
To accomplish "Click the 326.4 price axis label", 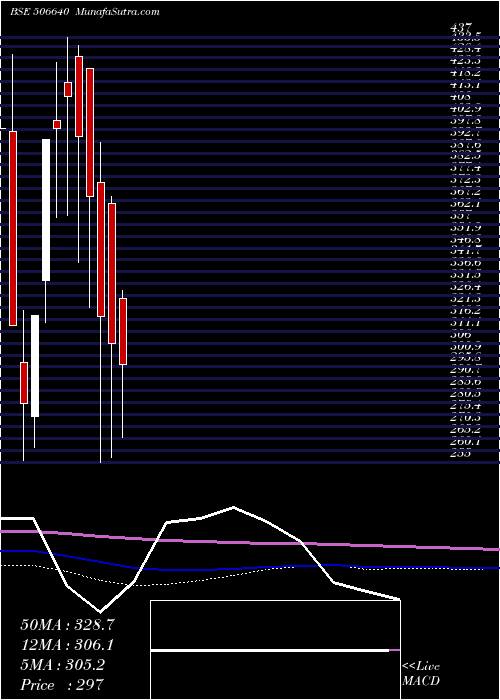I will [x=466, y=288].
